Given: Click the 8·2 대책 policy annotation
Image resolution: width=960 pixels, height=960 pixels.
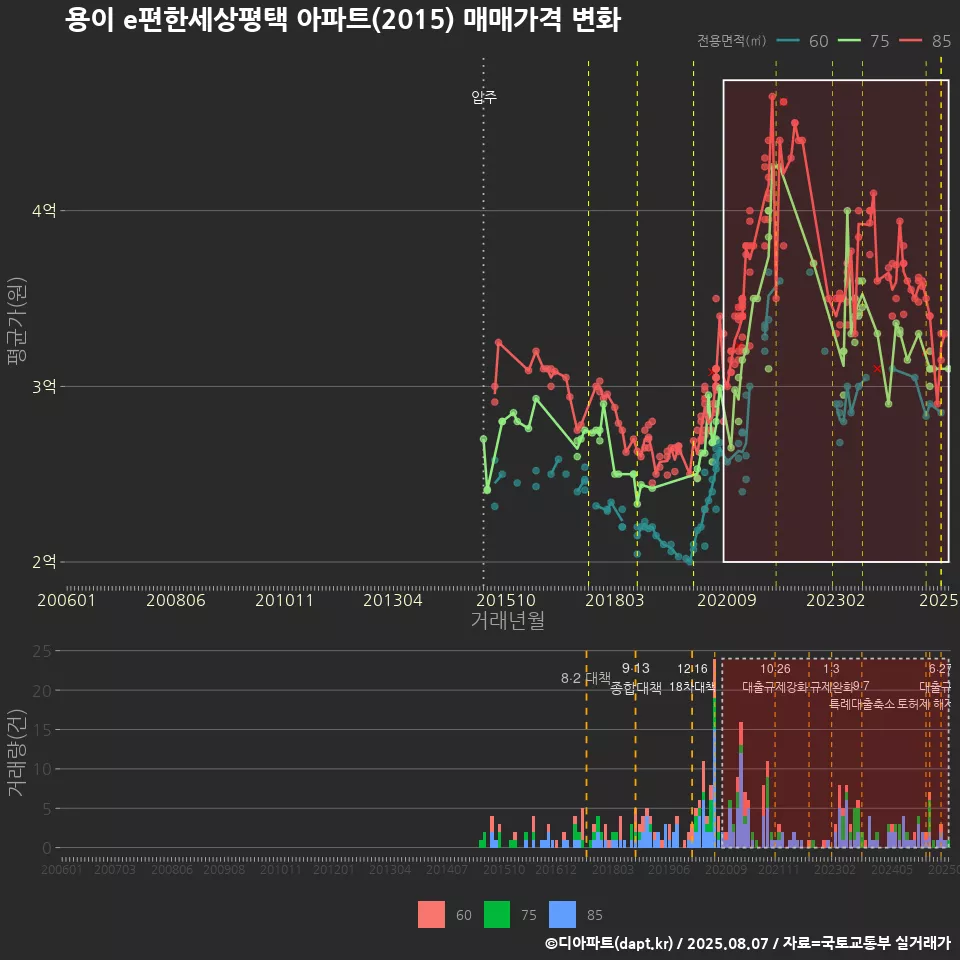Looking at the screenshot, I should point(586,678).
